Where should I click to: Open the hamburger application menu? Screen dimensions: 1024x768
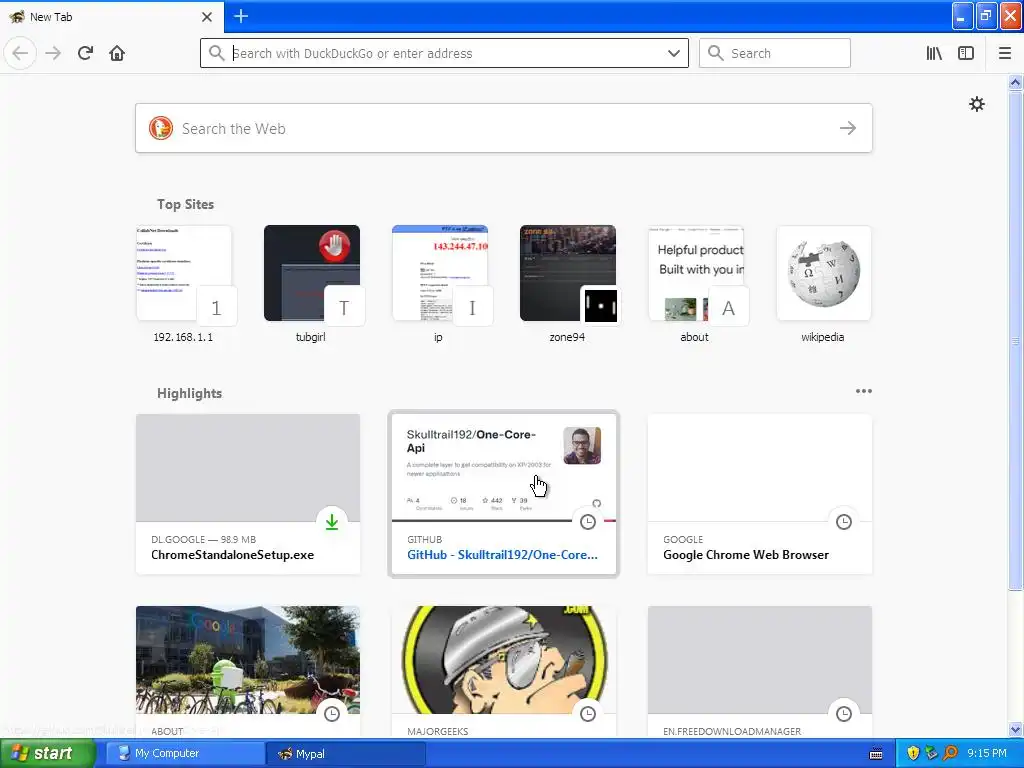pyautogui.click(x=1004, y=53)
